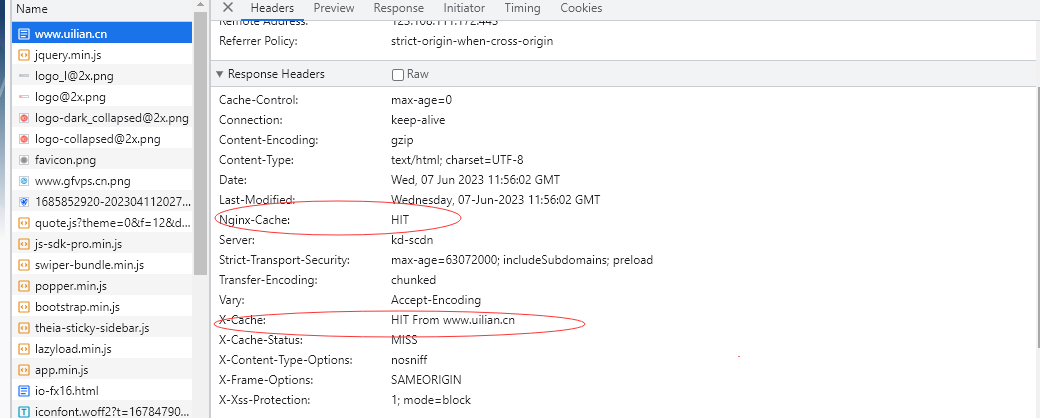Click the image icon beside www.gfvps.cn.png
Image resolution: width=1040 pixels, height=418 pixels.
point(24,181)
